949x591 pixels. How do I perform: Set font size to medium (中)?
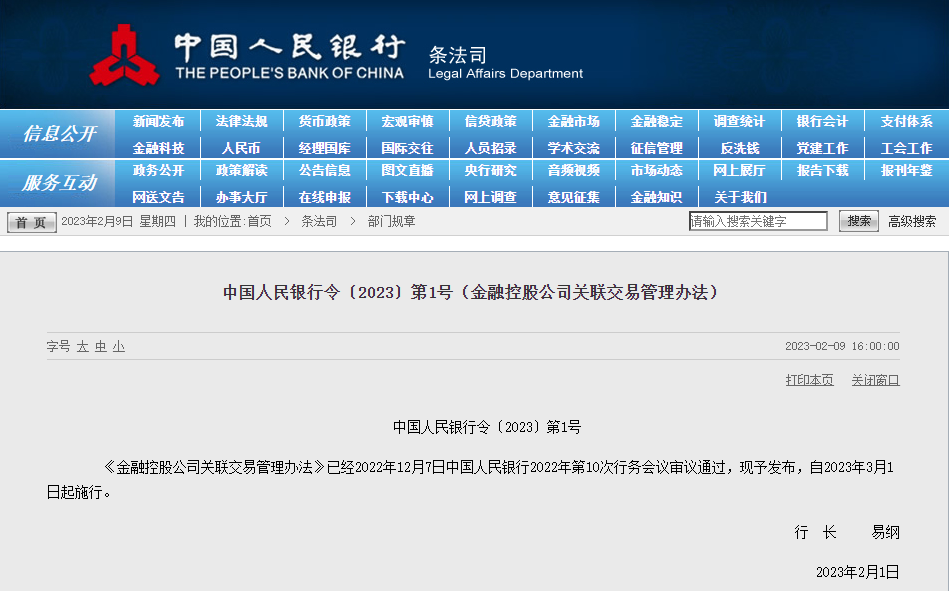pyautogui.click(x=101, y=347)
